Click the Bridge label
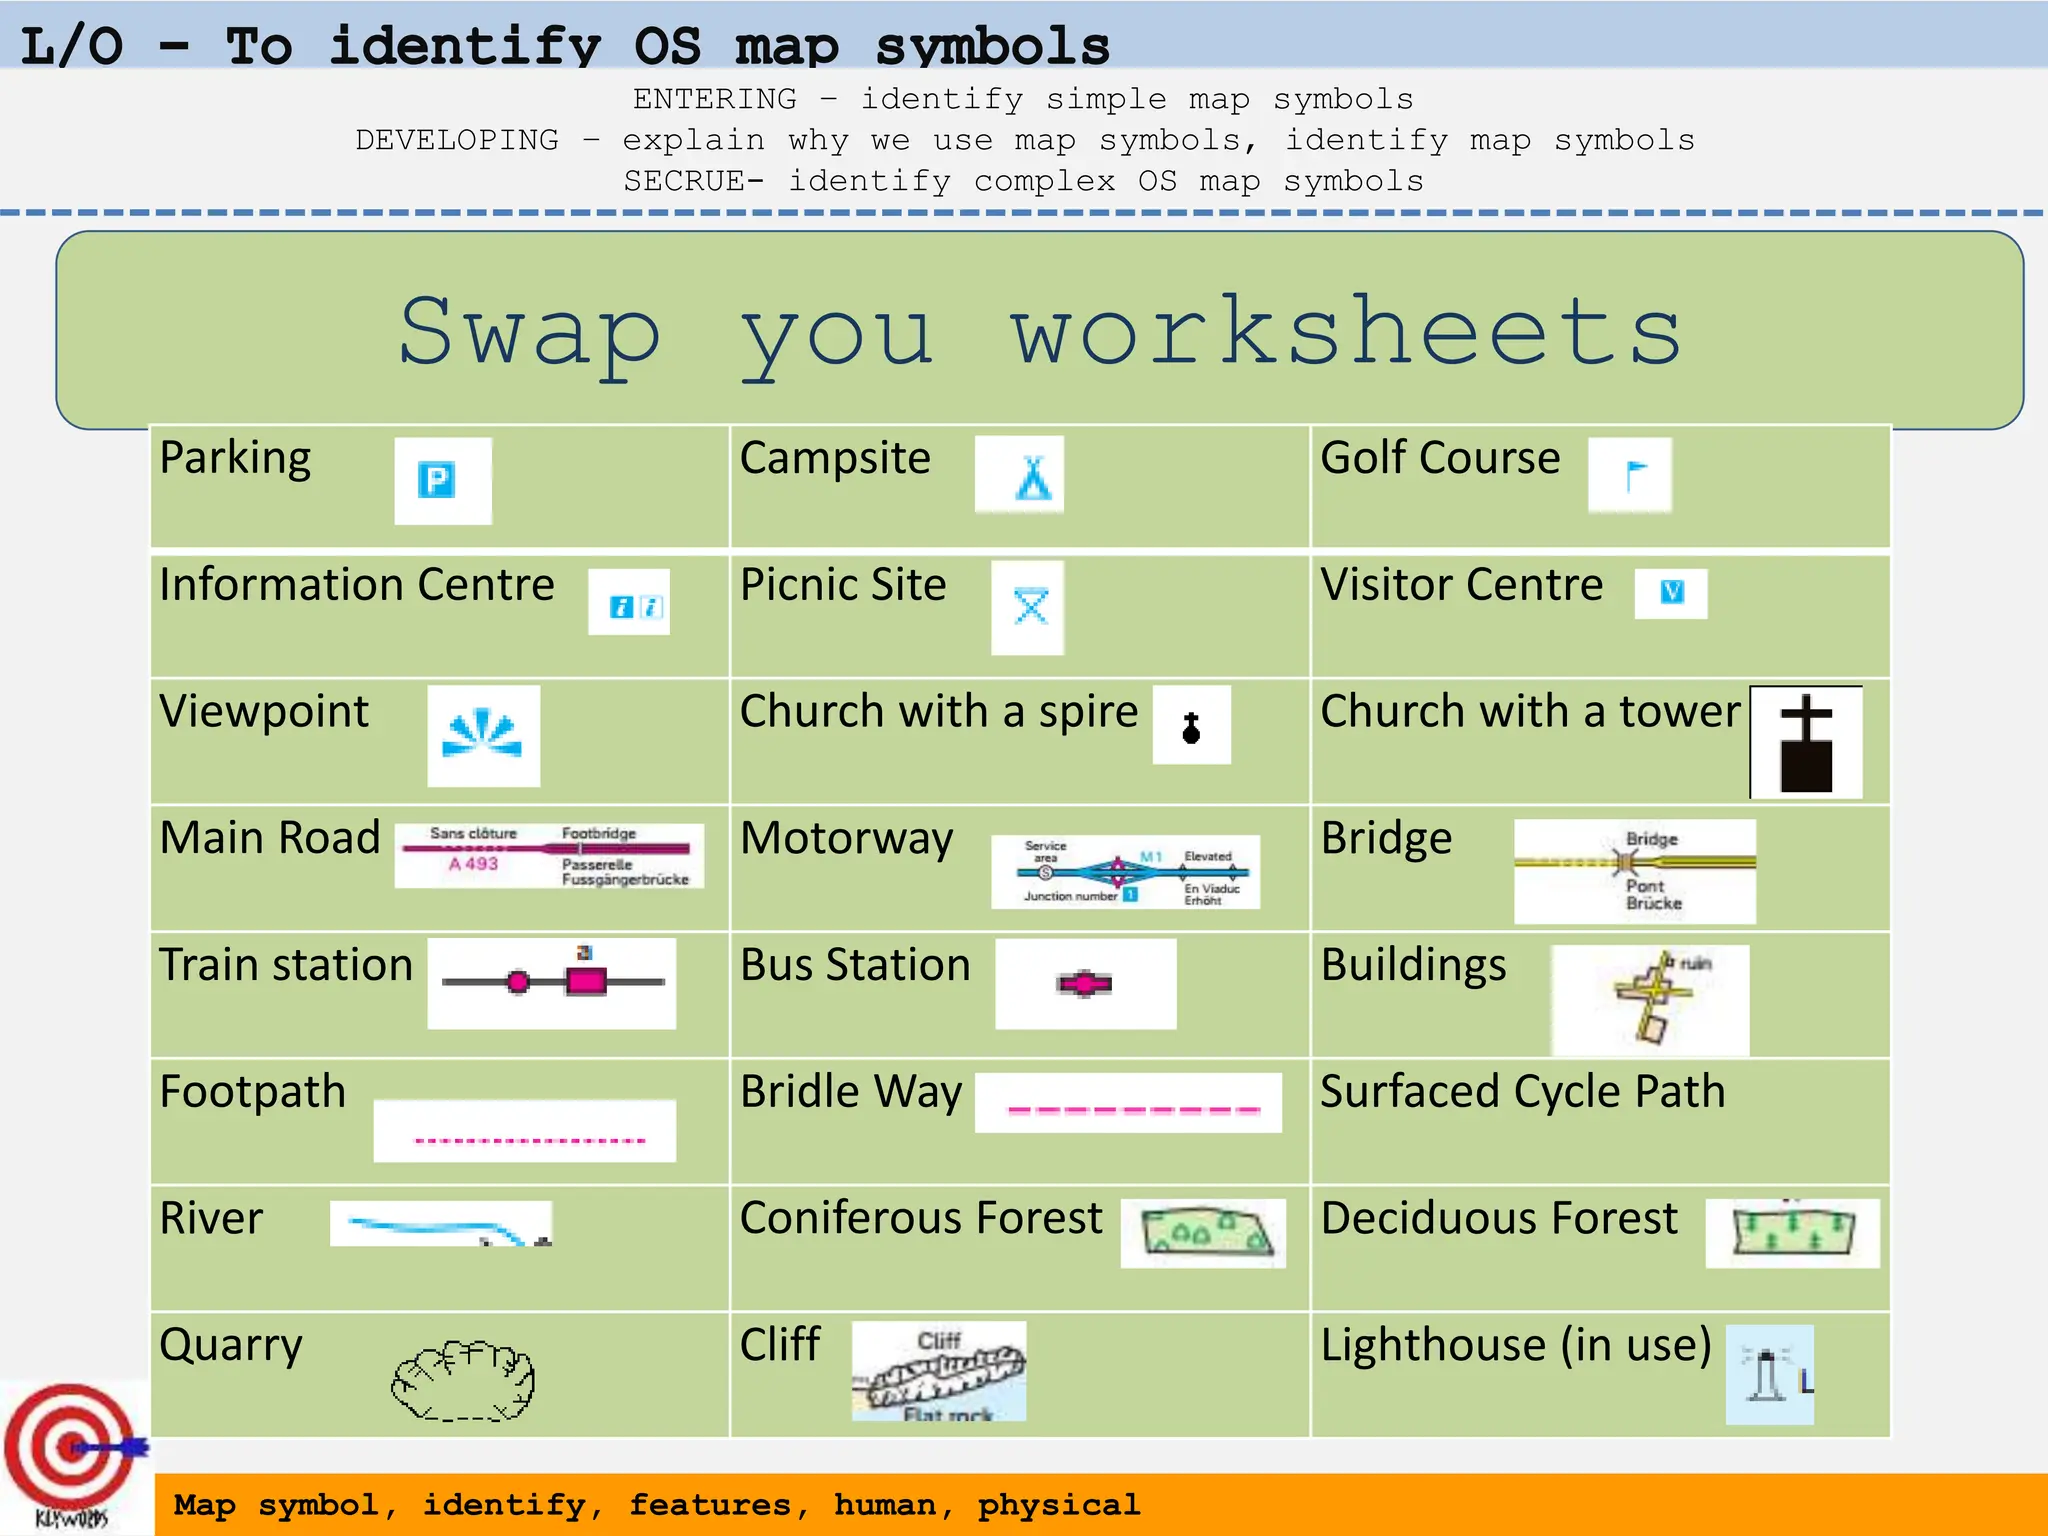2048x1536 pixels. (1386, 840)
